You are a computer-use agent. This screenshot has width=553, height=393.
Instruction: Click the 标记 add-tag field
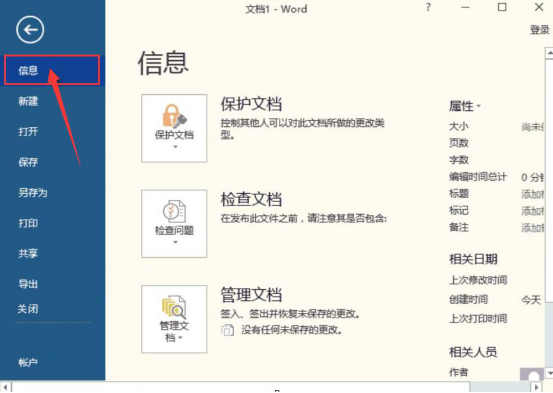pyautogui.click(x=533, y=211)
